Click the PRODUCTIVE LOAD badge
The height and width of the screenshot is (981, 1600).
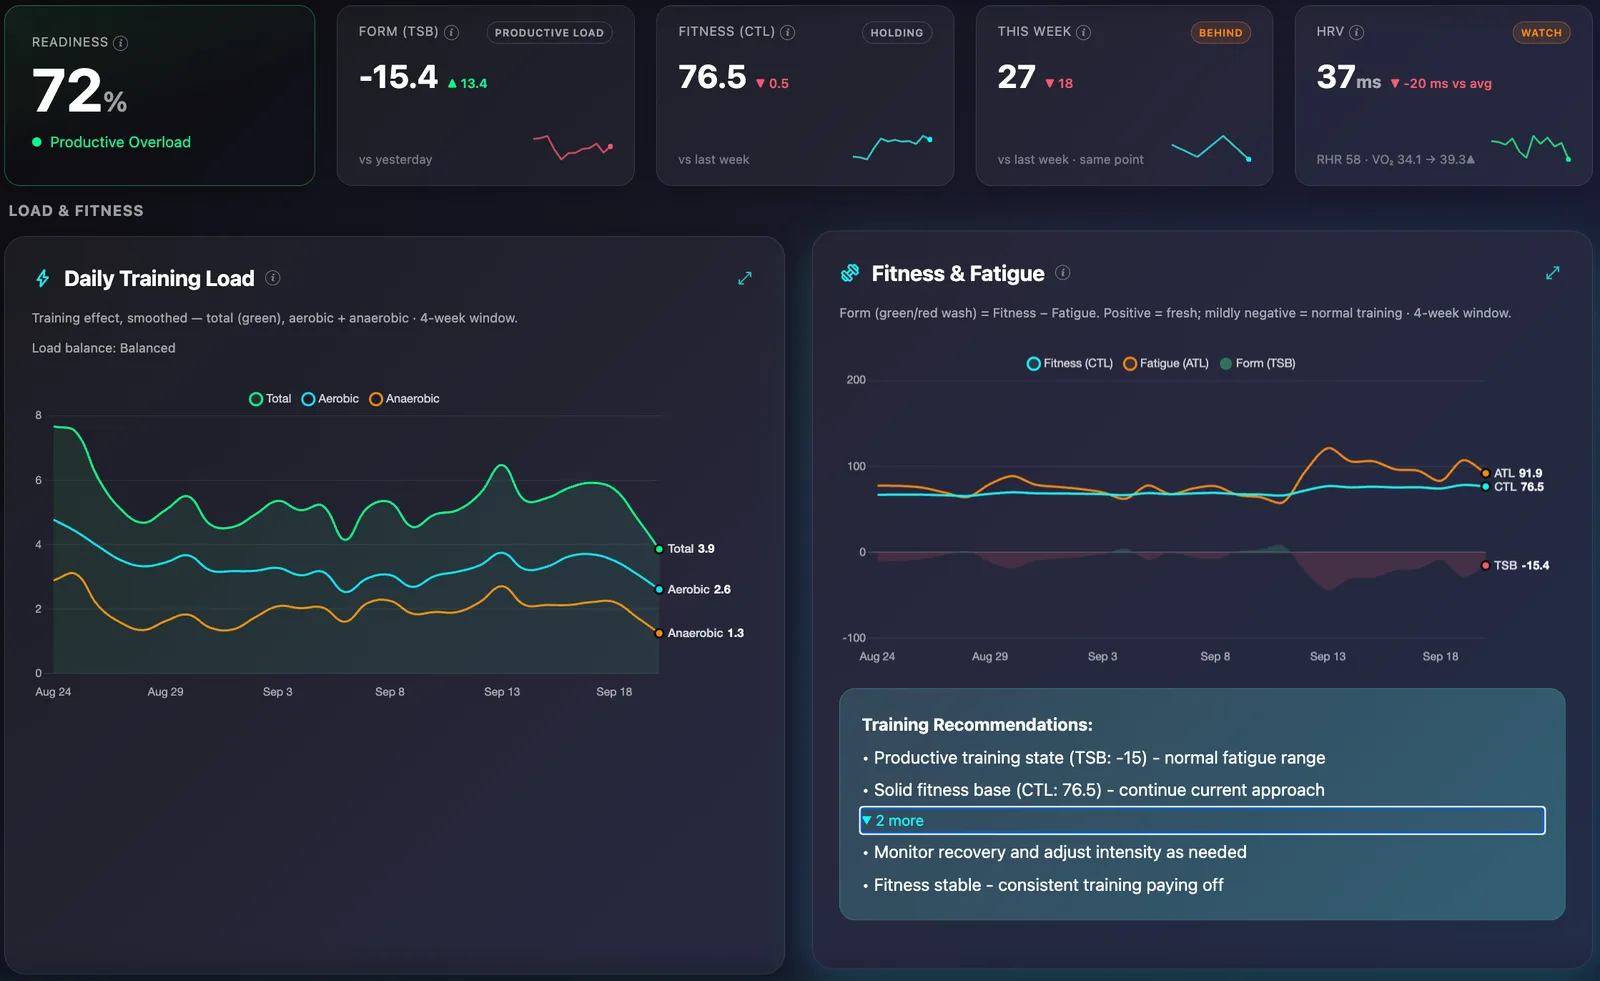[x=549, y=33]
